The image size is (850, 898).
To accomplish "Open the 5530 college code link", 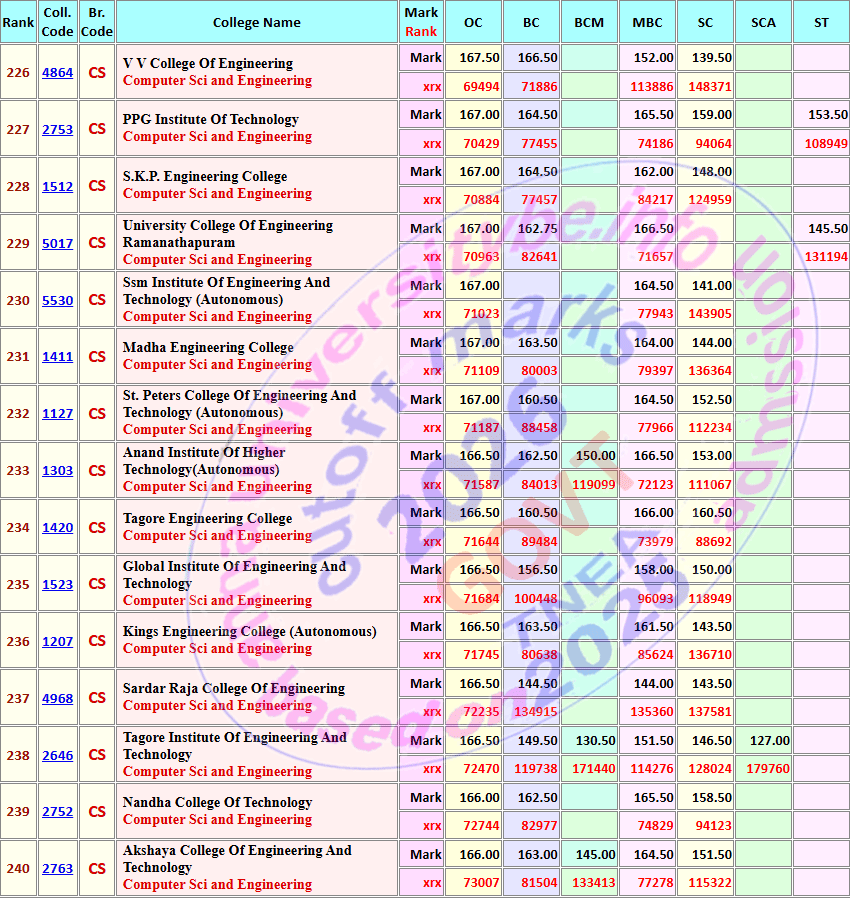I will pos(57,301).
